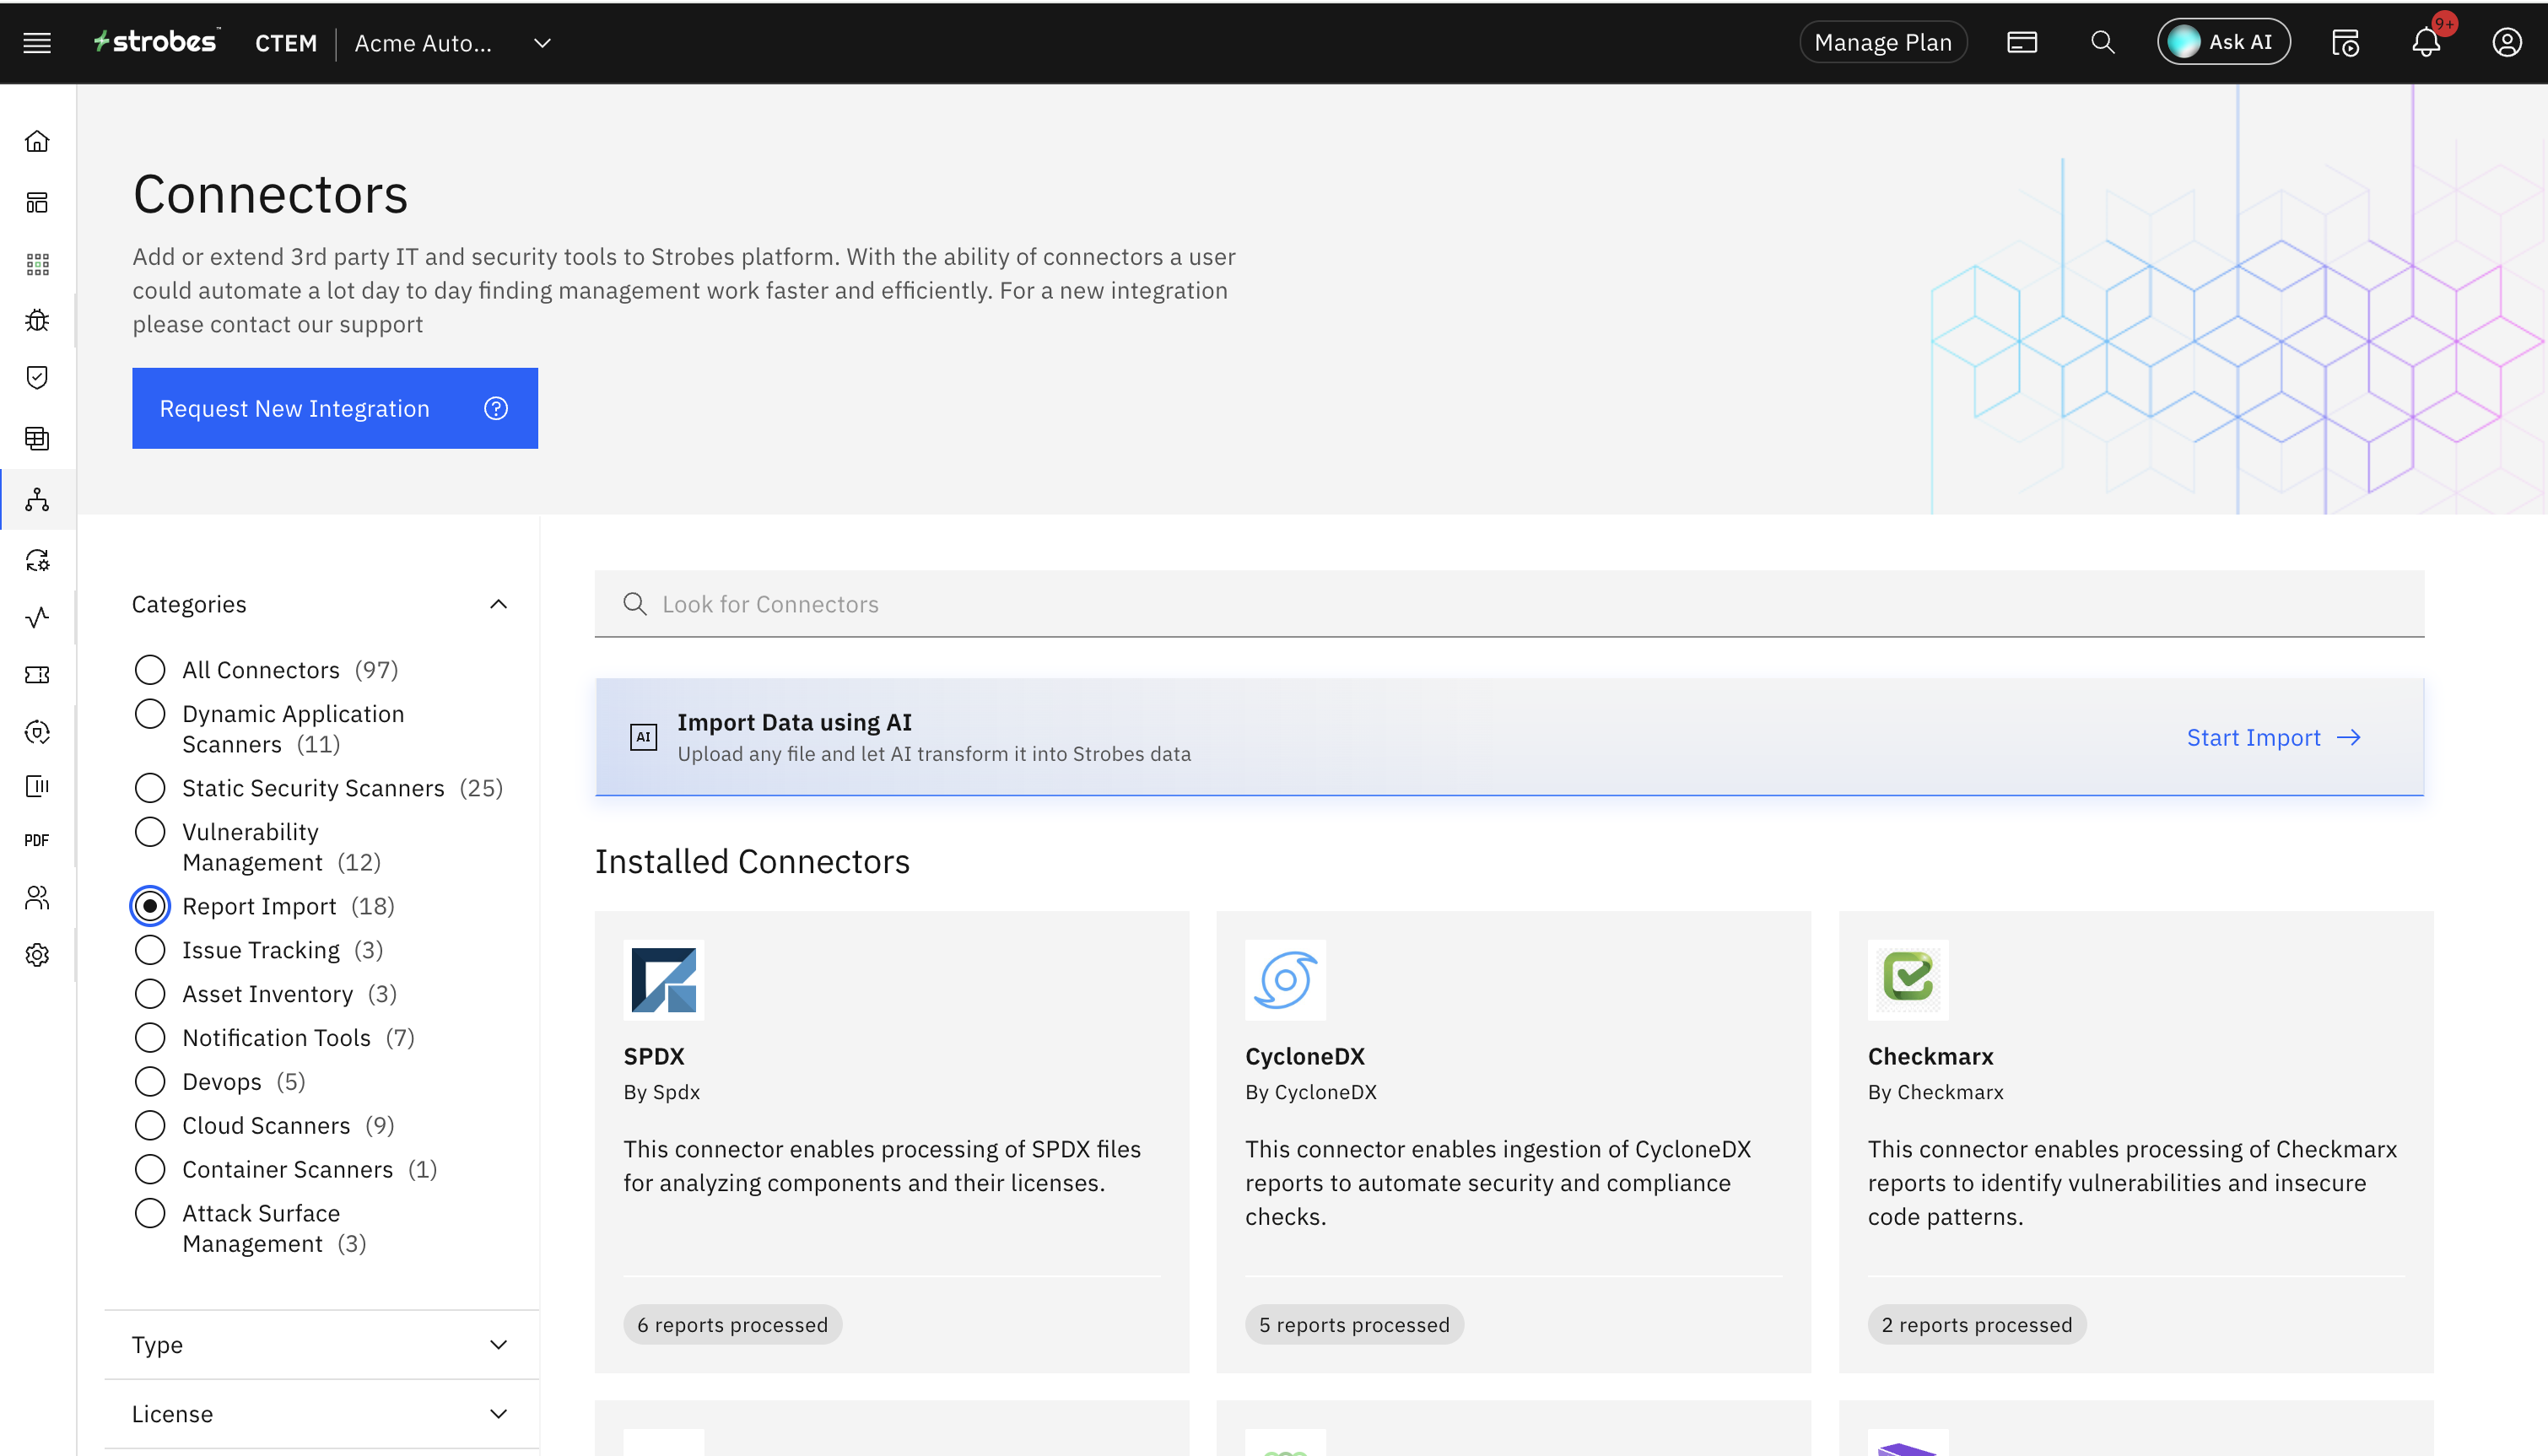Image resolution: width=2548 pixels, height=1456 pixels.
Task: Open the Acme Auto organization dropdown
Action: pyautogui.click(x=541, y=43)
